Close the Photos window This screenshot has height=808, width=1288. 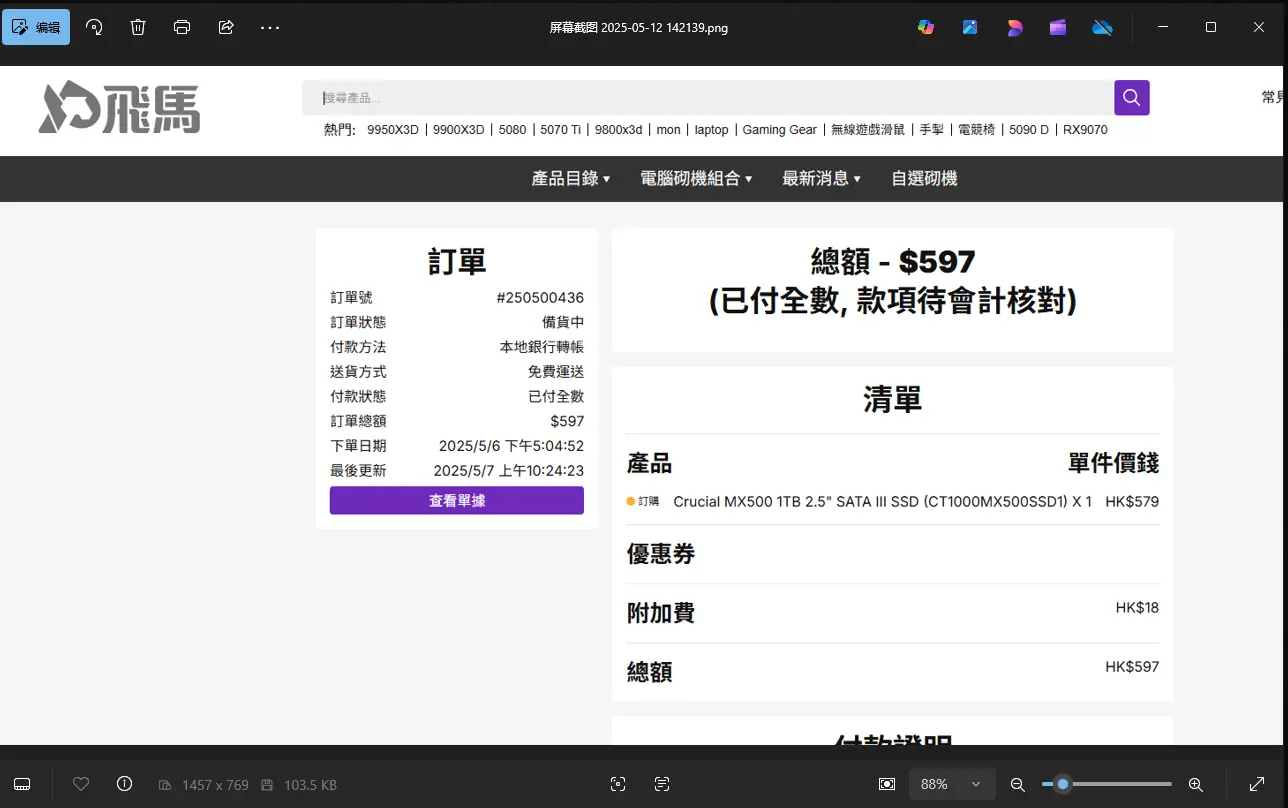click(1261, 27)
